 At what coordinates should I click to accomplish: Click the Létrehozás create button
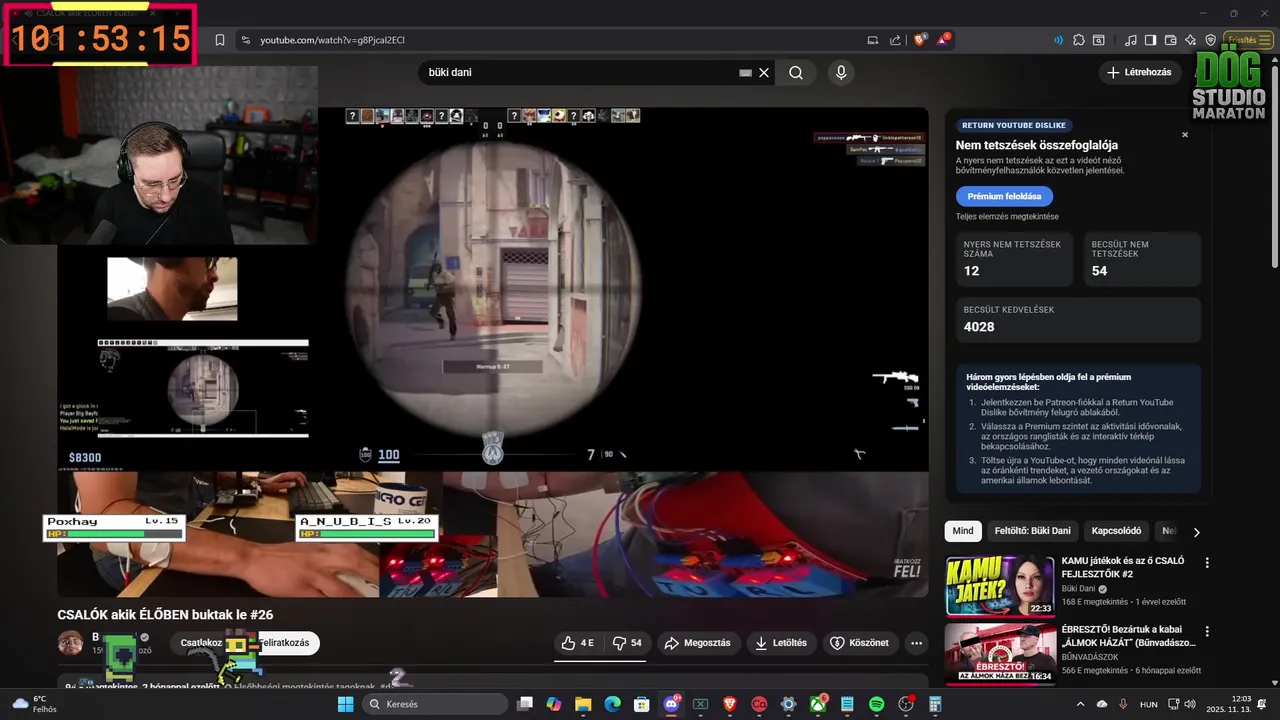click(1139, 72)
